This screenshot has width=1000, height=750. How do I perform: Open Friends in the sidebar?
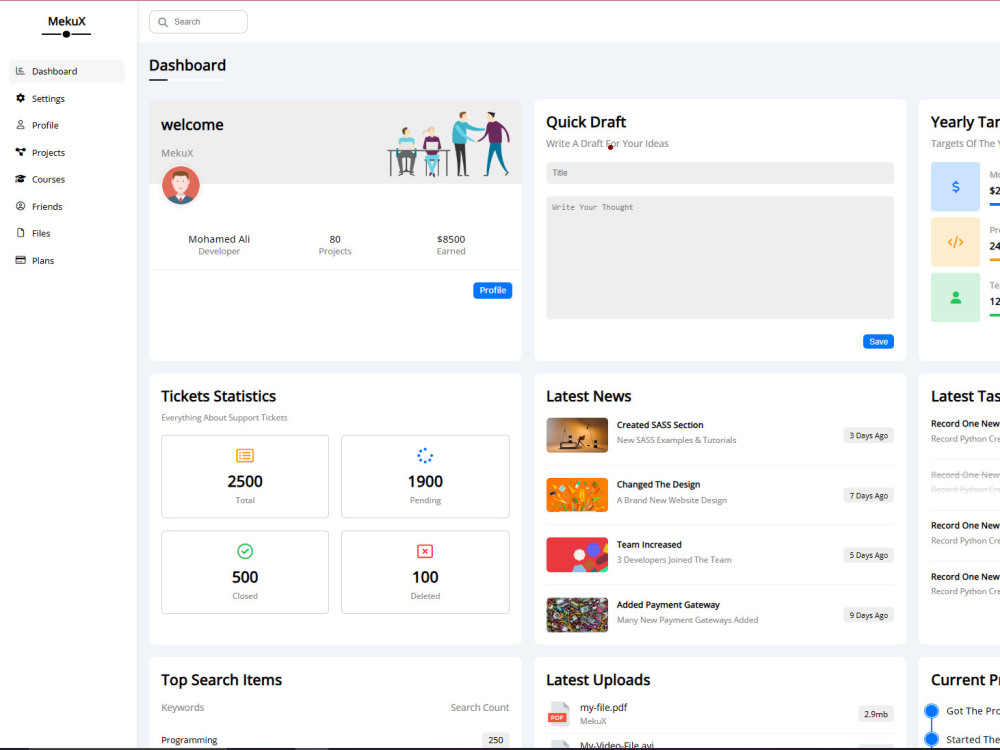(x=66, y=206)
